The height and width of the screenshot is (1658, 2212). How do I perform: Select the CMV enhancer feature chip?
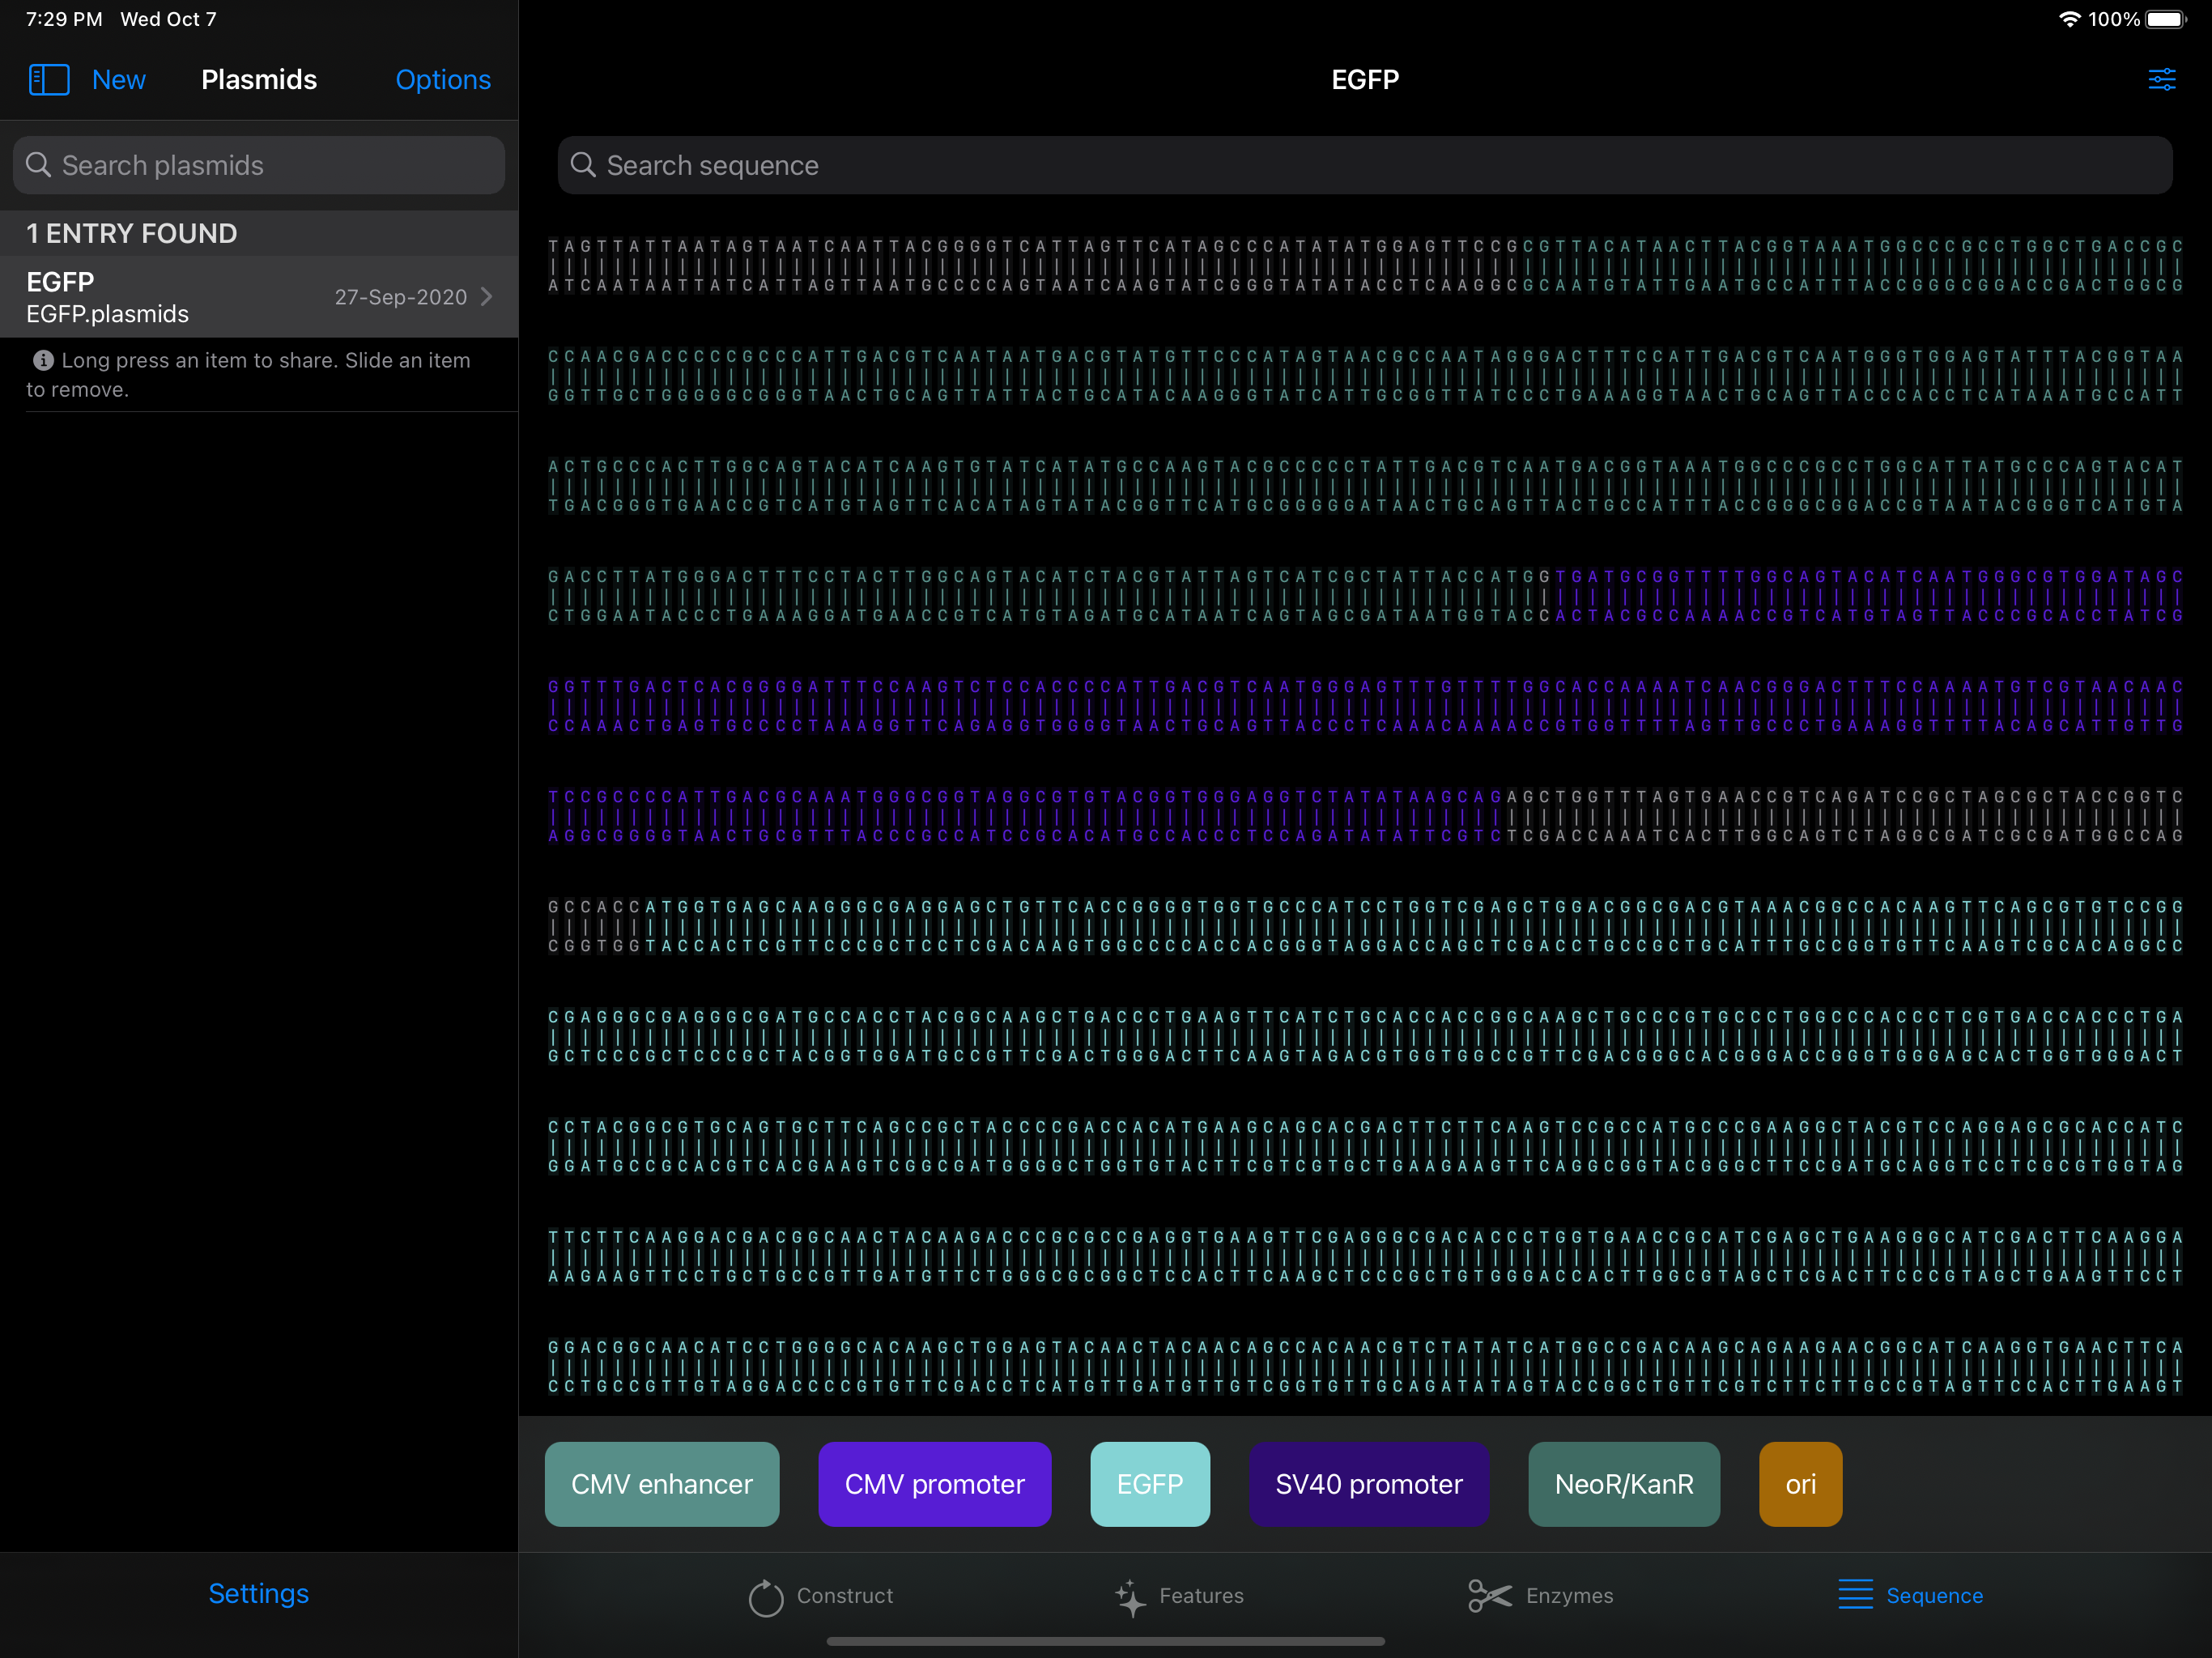click(x=661, y=1484)
